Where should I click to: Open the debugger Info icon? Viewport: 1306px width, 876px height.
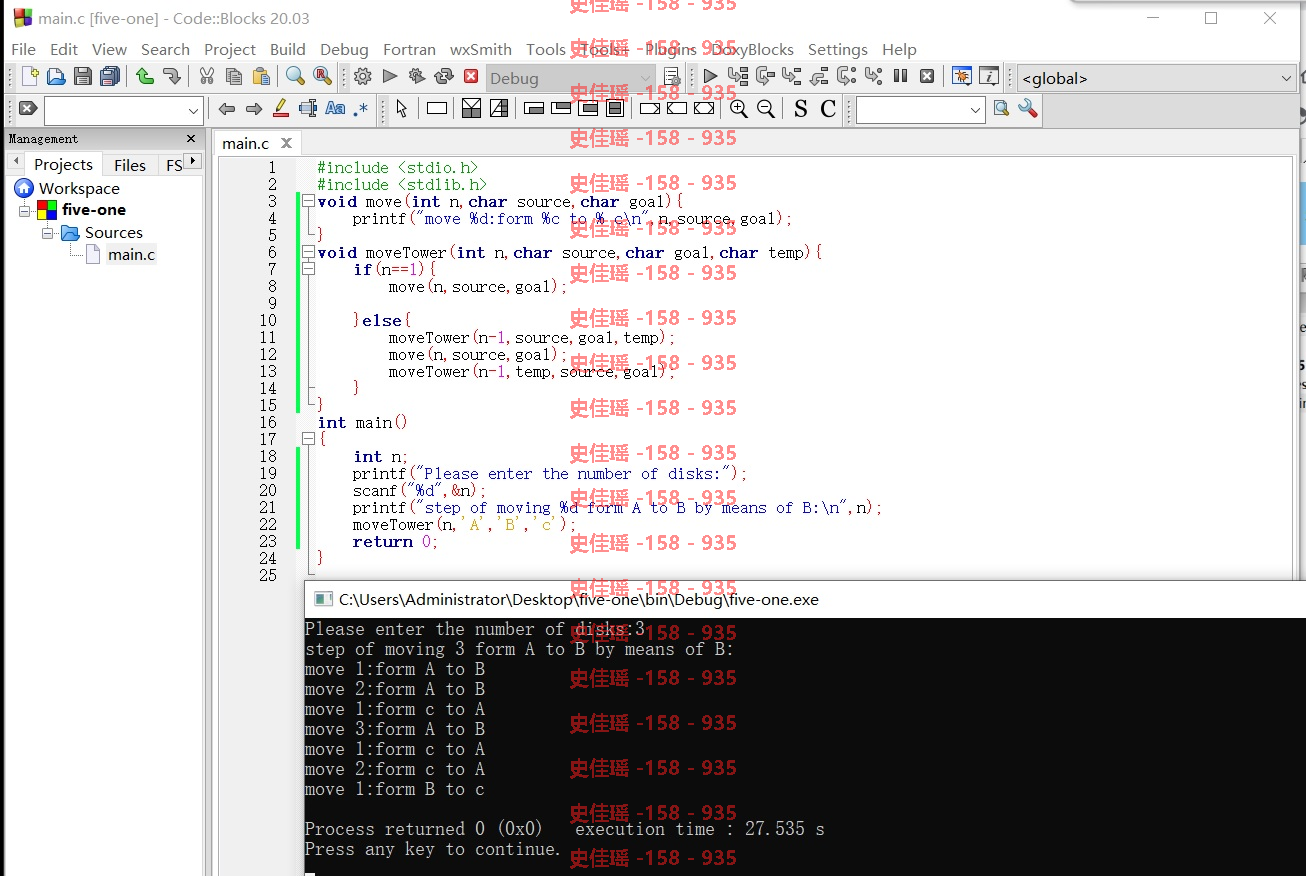click(989, 76)
